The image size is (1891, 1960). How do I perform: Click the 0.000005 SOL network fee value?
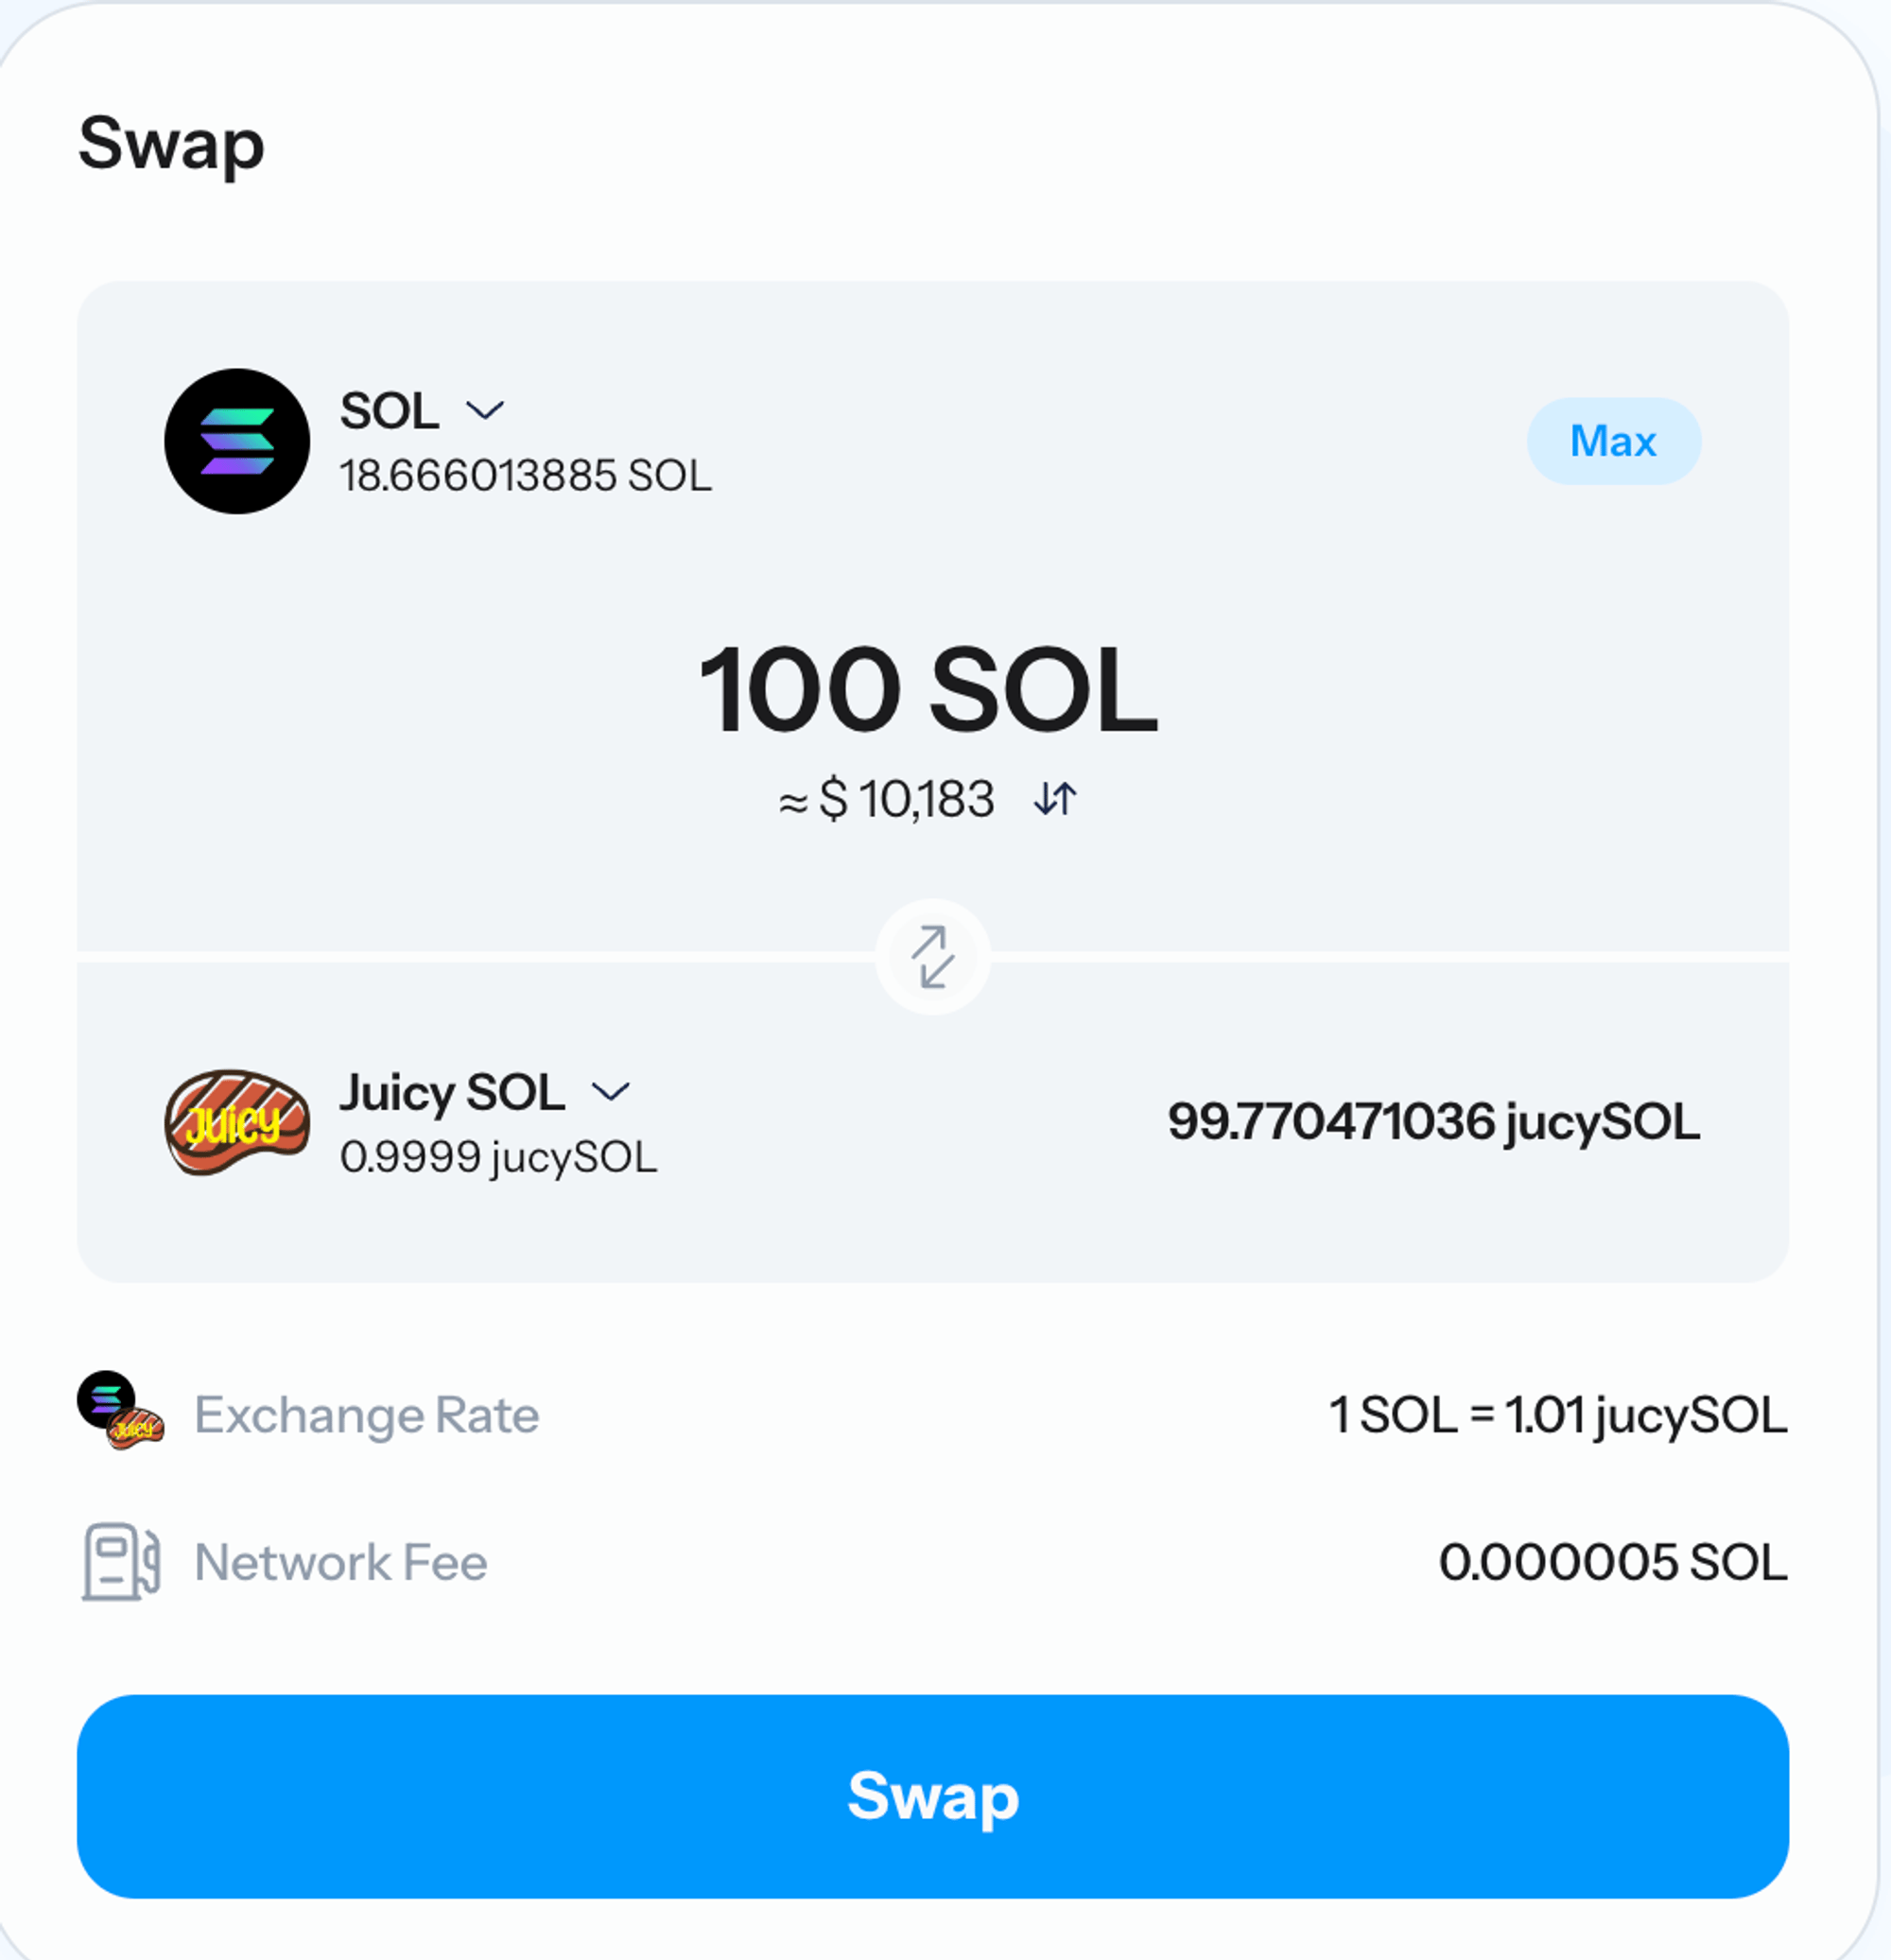point(1612,1562)
